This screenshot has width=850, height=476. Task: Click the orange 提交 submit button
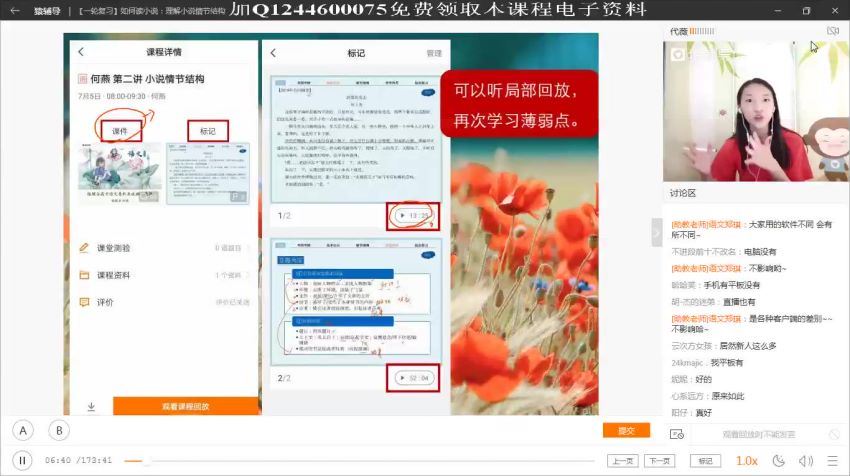click(x=626, y=431)
